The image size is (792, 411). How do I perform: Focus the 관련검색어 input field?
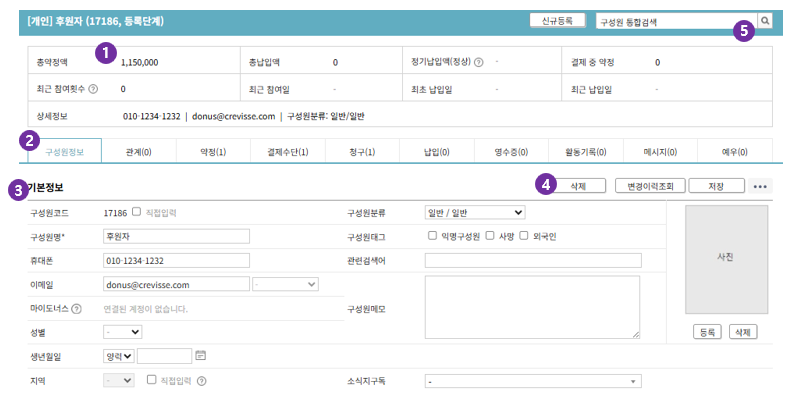click(533, 261)
